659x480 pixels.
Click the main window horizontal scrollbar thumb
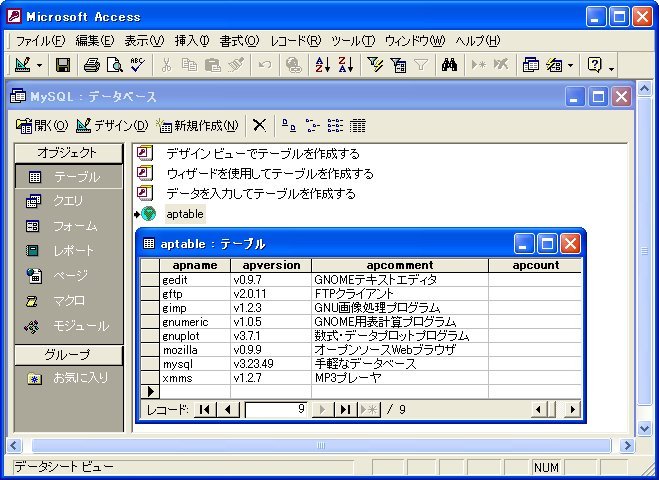pos(321,446)
